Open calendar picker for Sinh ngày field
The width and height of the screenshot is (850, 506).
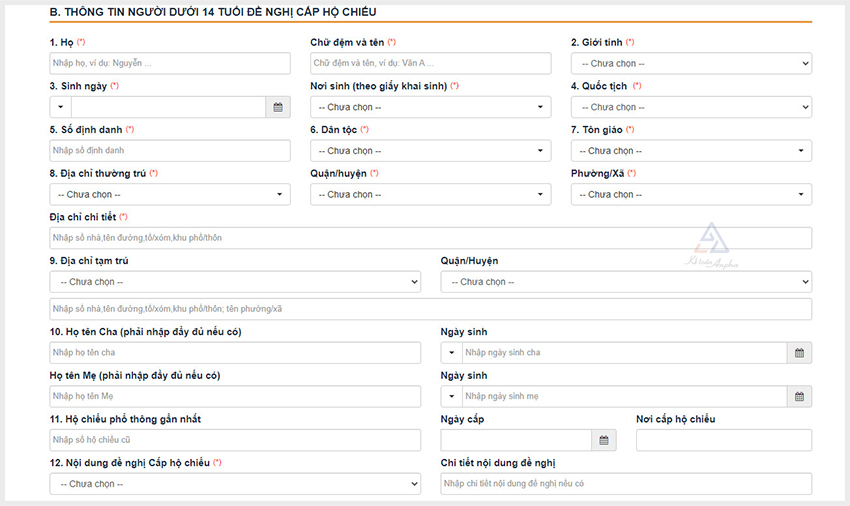pyautogui.click(x=278, y=107)
